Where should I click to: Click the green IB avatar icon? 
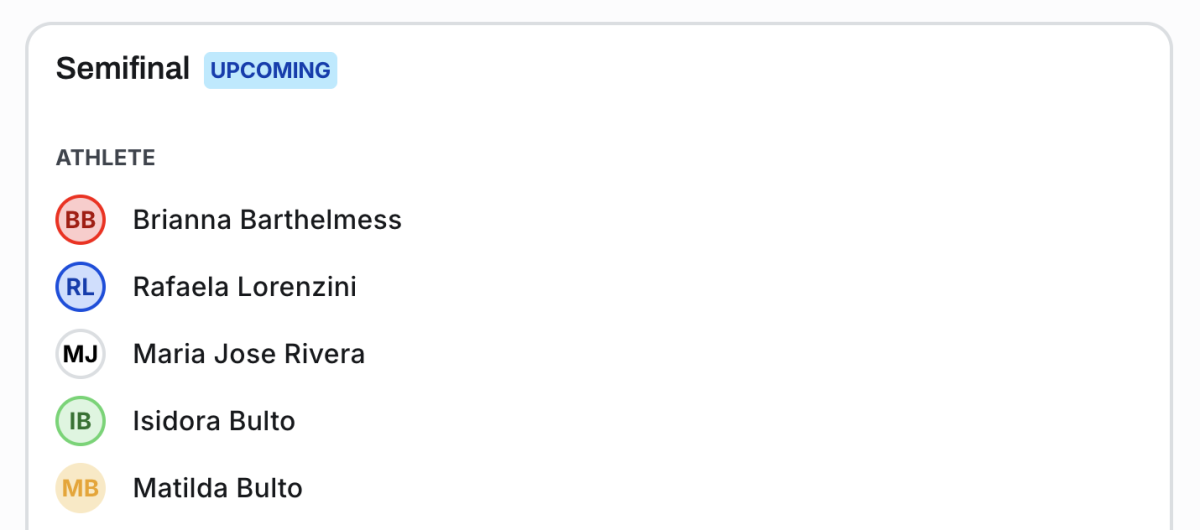(80, 421)
